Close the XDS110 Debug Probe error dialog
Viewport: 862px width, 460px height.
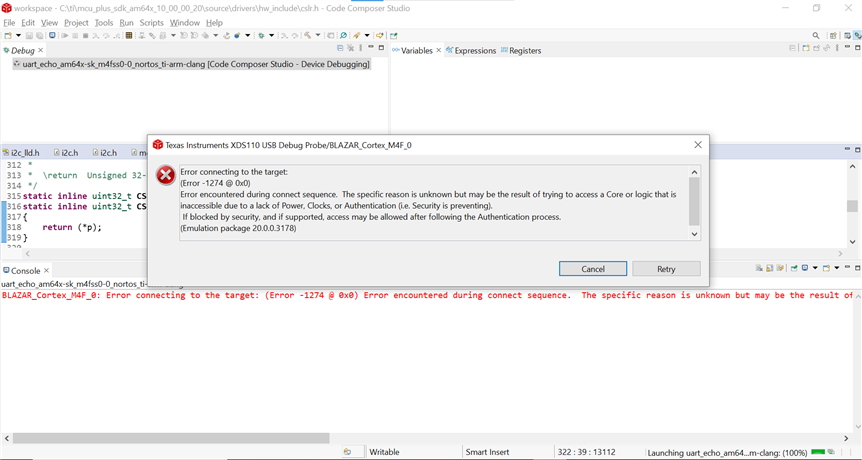coord(698,145)
